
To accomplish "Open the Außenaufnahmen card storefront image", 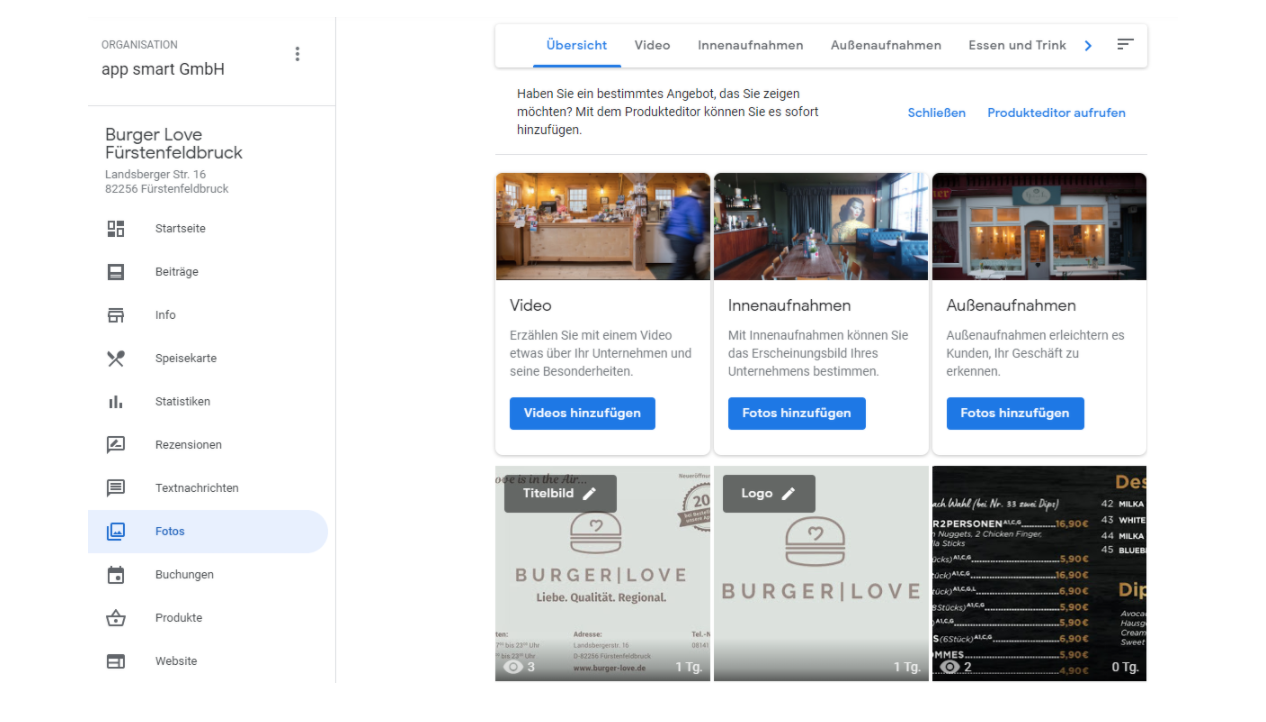I will coord(1039,227).
